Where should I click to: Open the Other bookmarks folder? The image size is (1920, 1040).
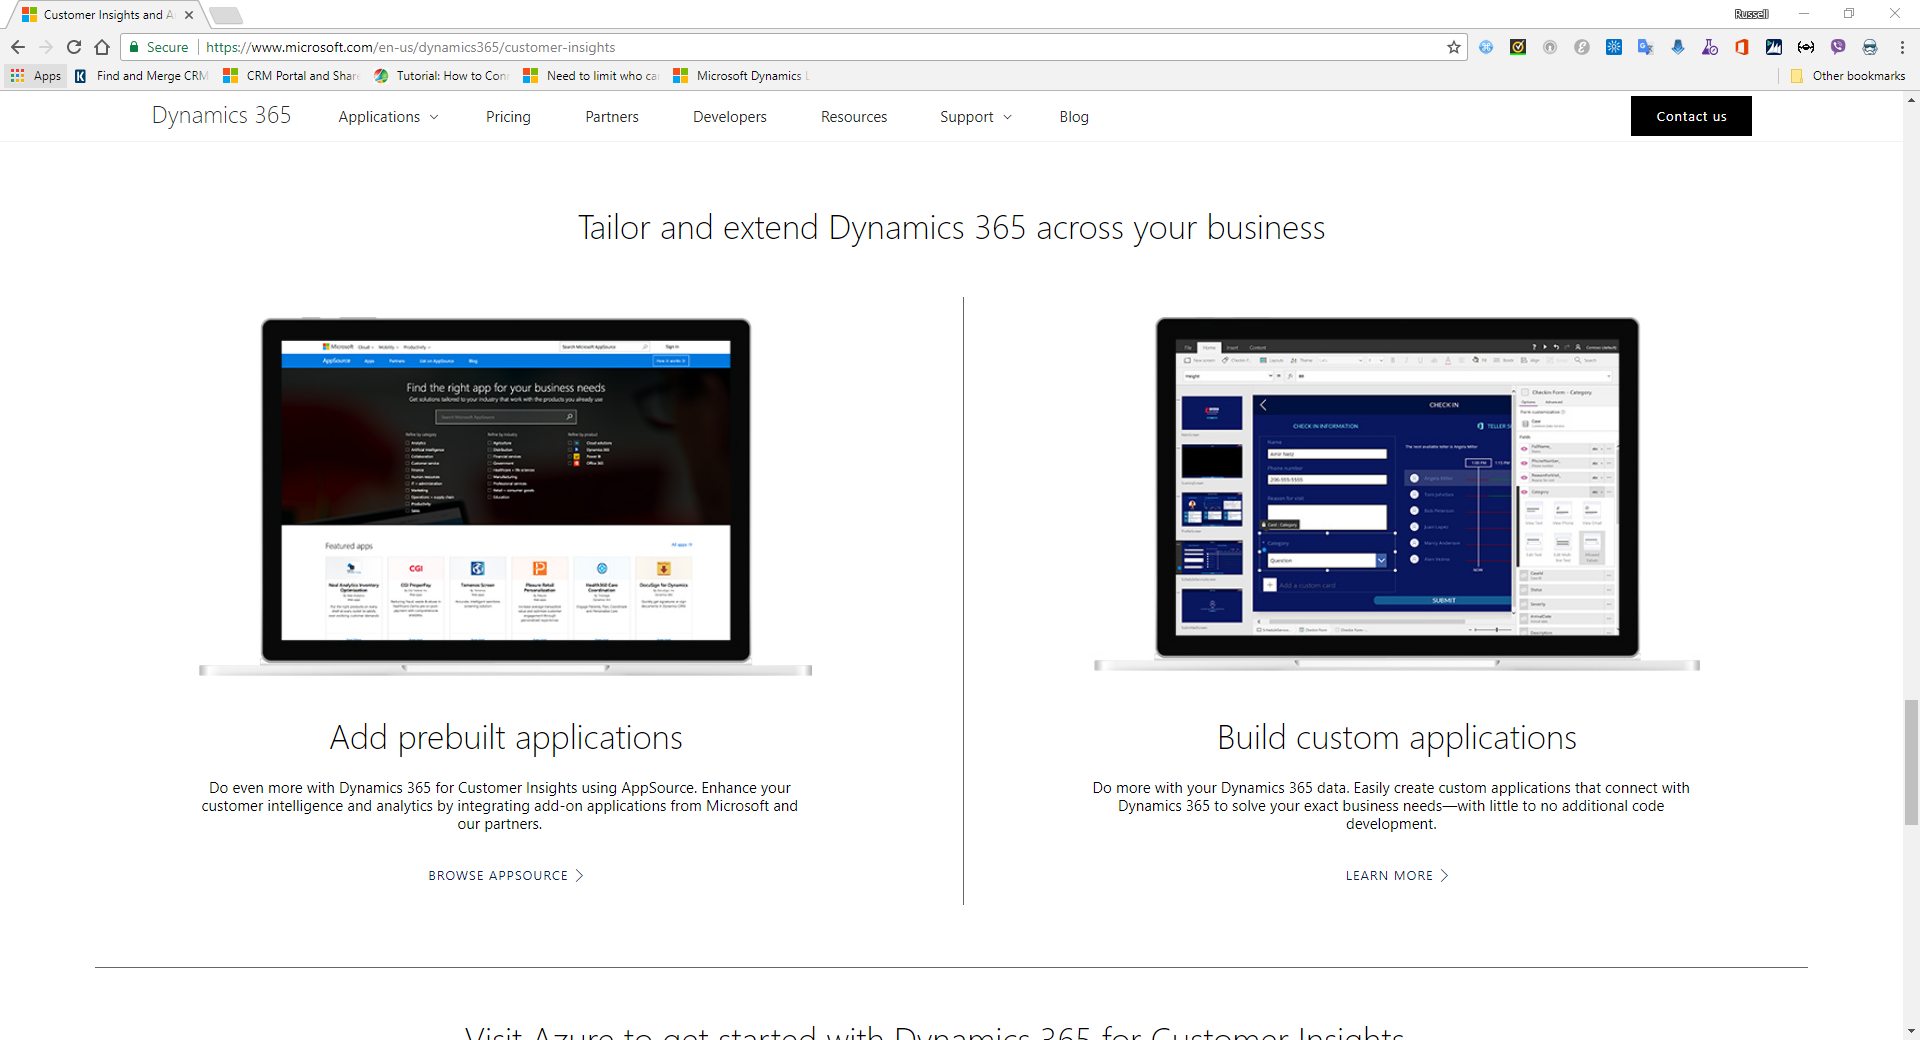click(1848, 76)
